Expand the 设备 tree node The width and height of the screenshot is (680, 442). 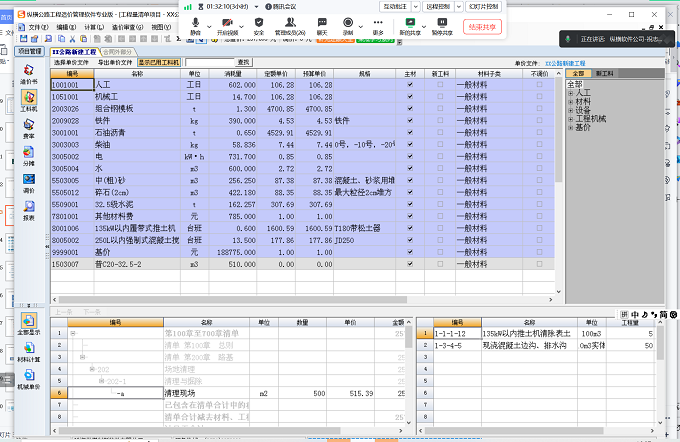coord(571,110)
